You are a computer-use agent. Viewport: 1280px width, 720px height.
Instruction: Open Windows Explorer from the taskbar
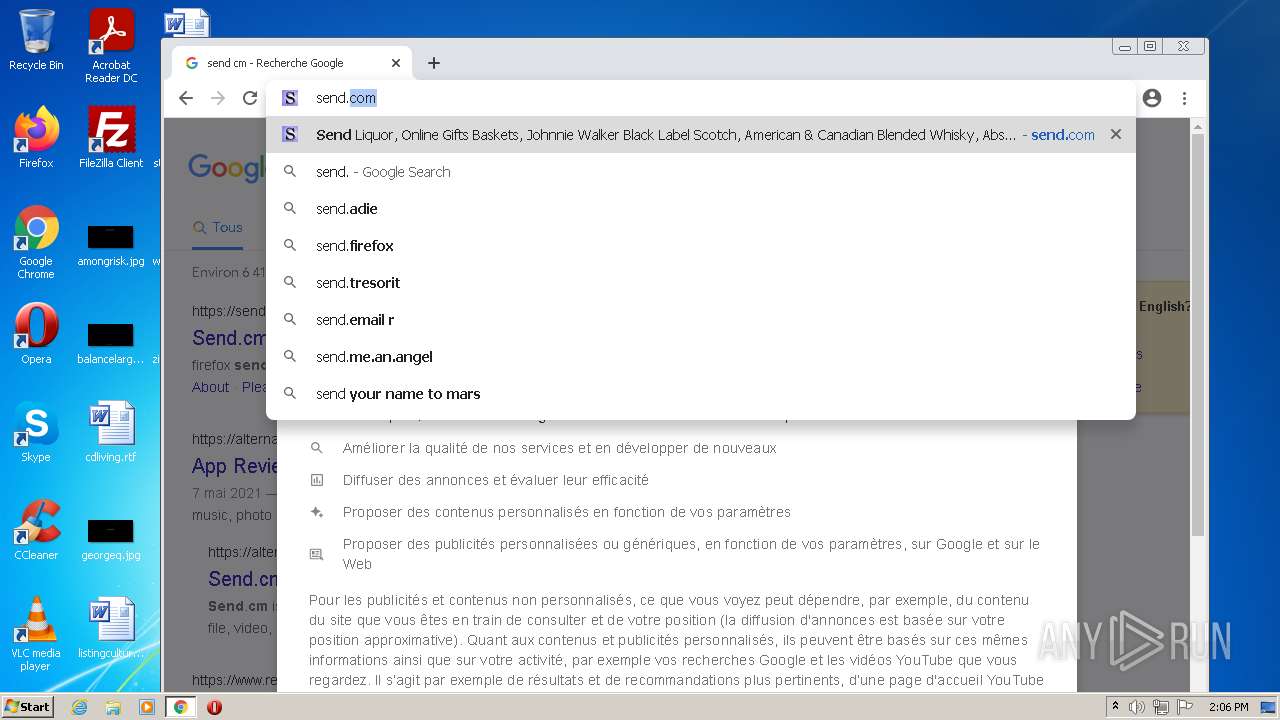tap(113, 707)
